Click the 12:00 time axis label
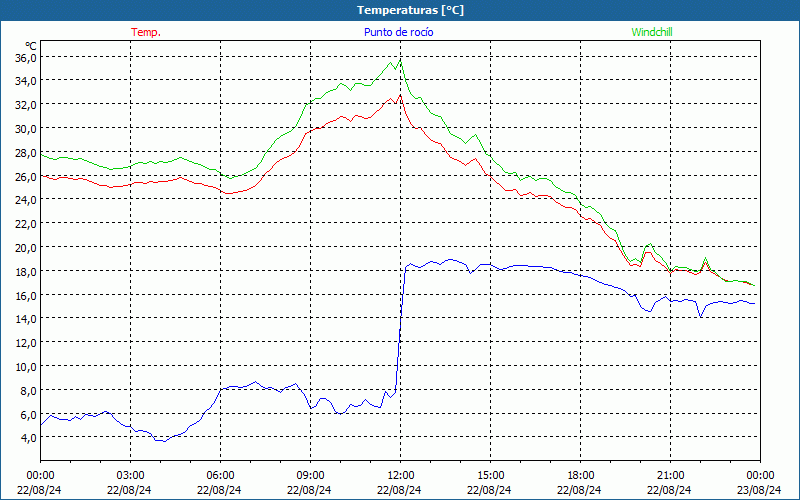This screenshot has width=800, height=500. (401, 476)
